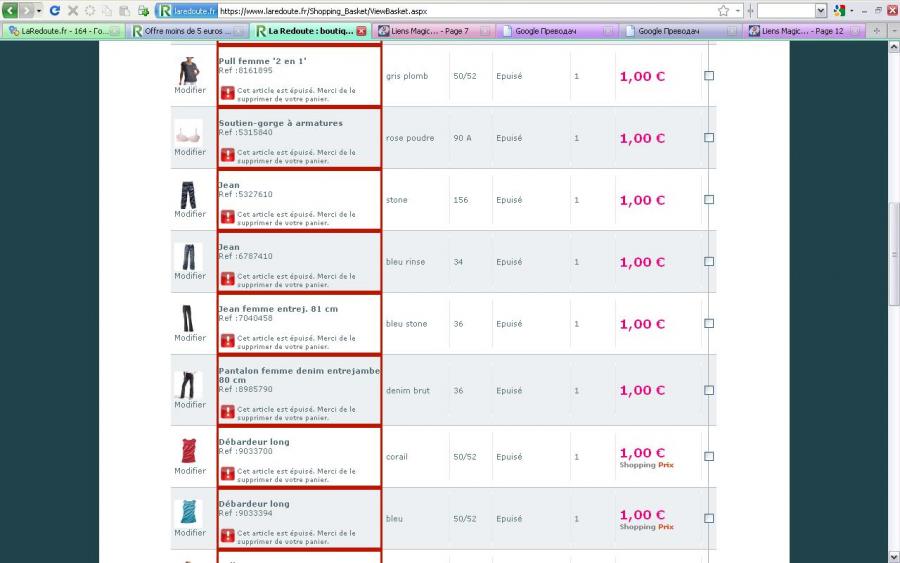Click the laredoute.fr site identity badge

pos(186,10)
